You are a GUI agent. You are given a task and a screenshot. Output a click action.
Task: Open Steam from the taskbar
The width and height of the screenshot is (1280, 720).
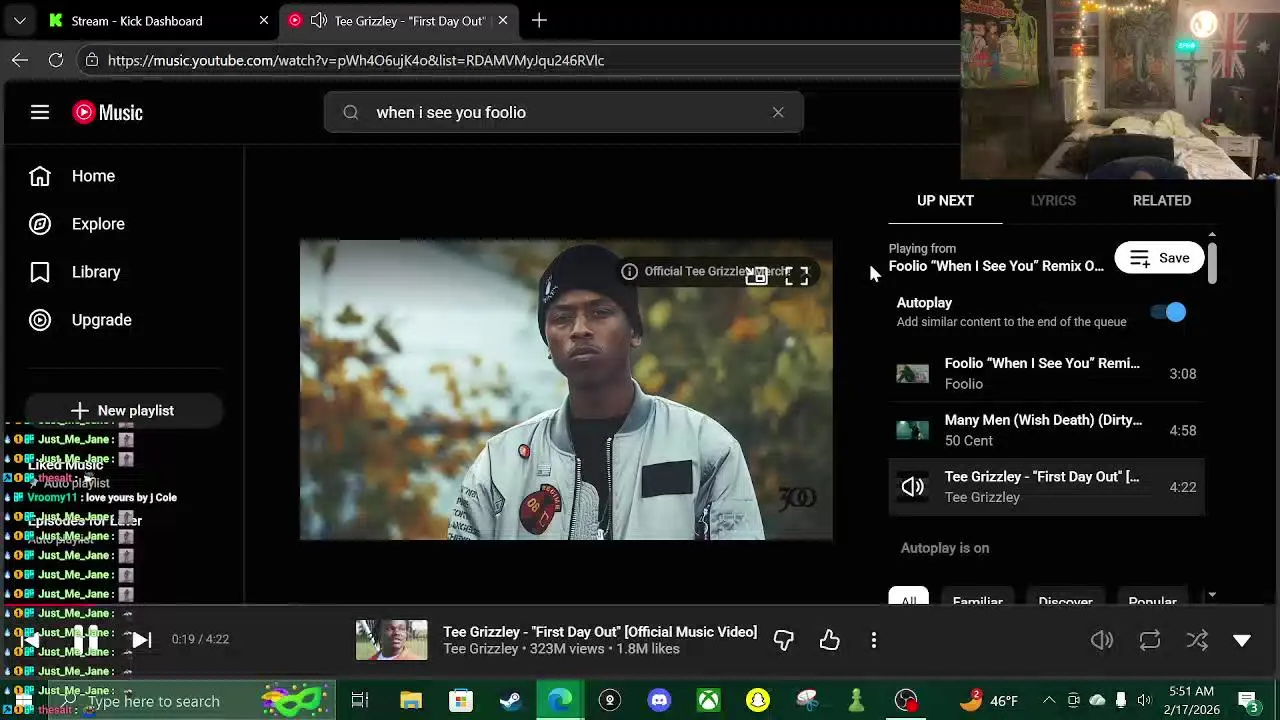coord(510,700)
